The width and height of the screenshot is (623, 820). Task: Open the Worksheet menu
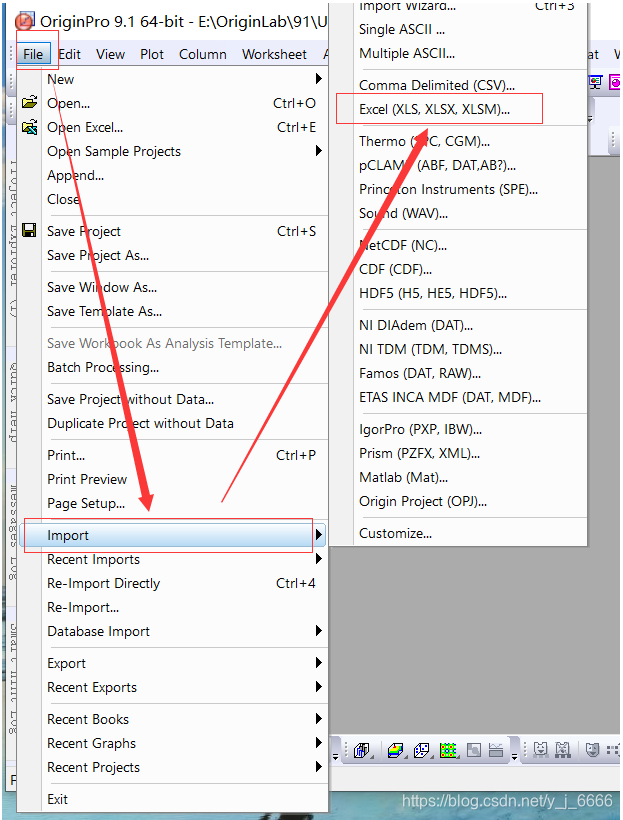click(274, 54)
